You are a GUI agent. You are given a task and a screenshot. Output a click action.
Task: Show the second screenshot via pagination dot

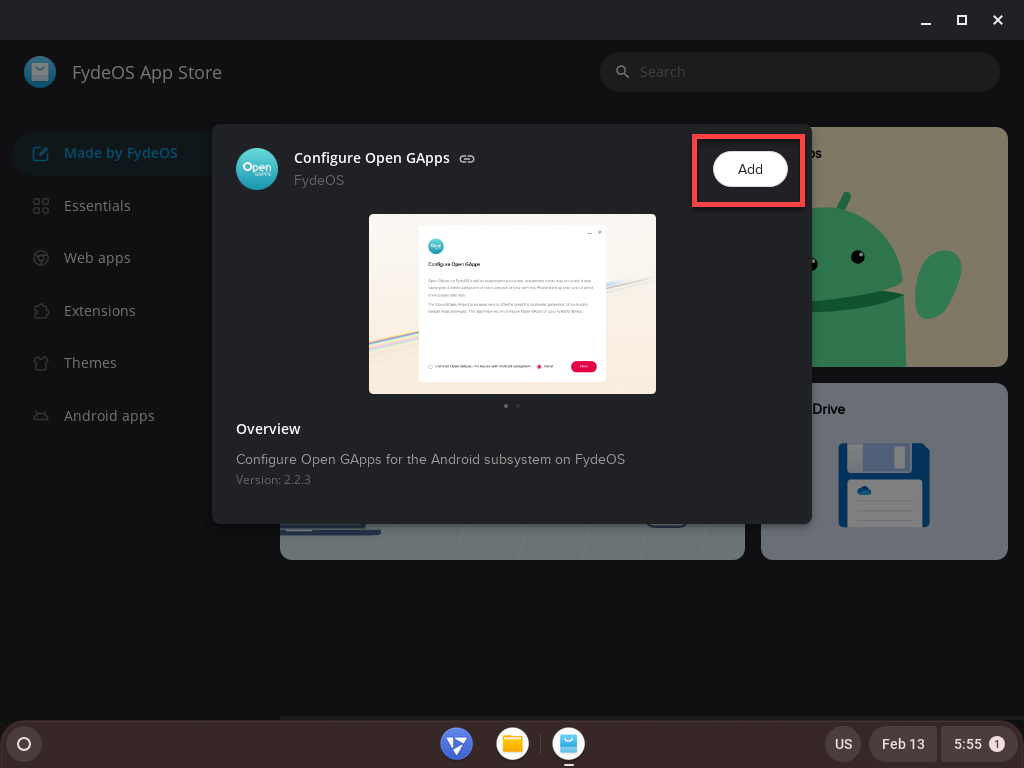518,406
